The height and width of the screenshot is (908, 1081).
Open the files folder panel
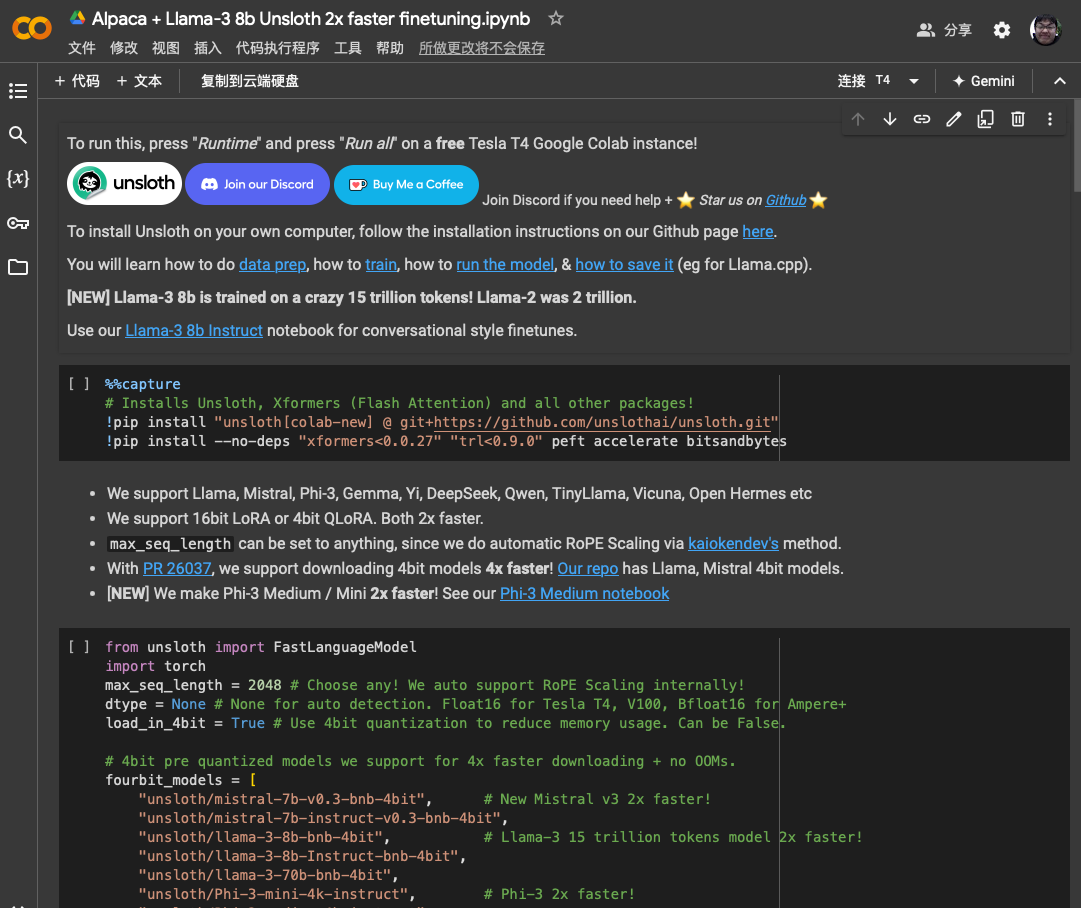pos(18,267)
